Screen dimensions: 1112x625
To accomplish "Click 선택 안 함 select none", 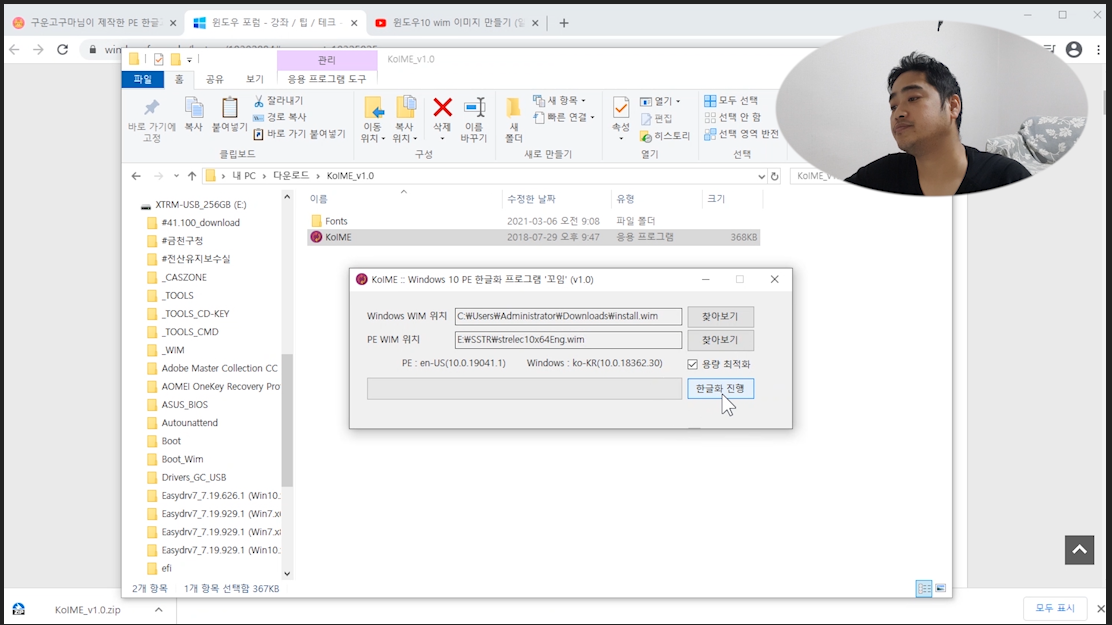I will pos(733,117).
